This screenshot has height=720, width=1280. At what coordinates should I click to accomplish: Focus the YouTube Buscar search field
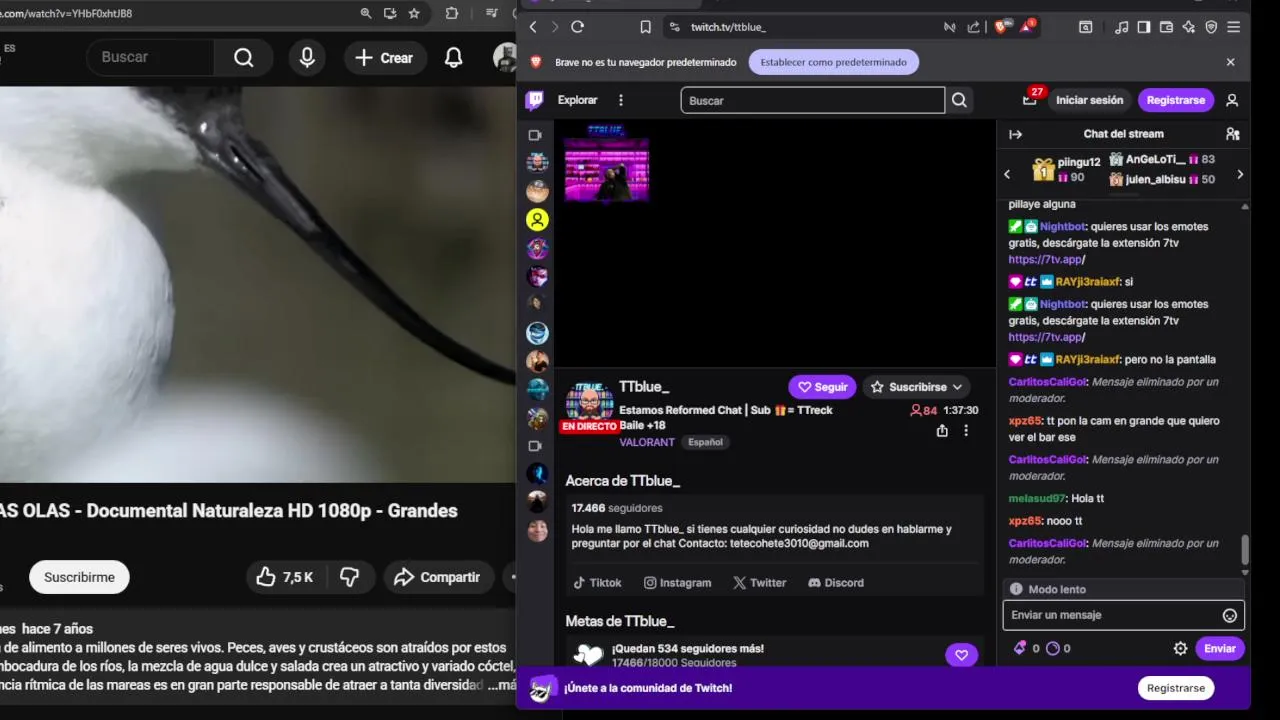[150, 58]
